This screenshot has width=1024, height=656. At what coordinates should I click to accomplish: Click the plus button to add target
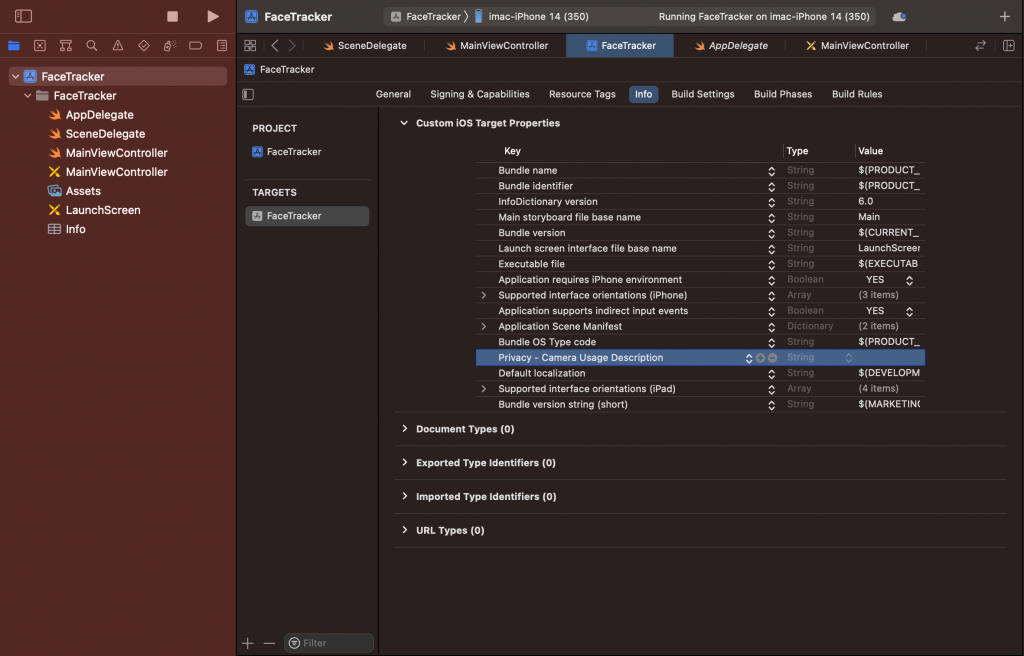[248, 644]
